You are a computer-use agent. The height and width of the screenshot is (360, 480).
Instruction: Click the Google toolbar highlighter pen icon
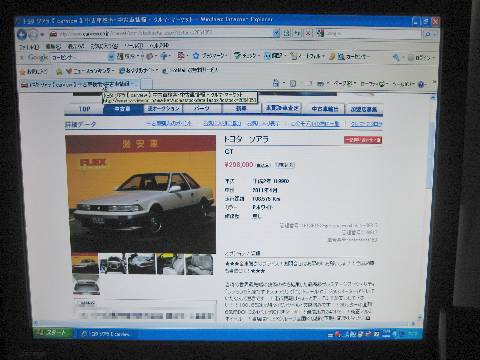click(x=332, y=57)
